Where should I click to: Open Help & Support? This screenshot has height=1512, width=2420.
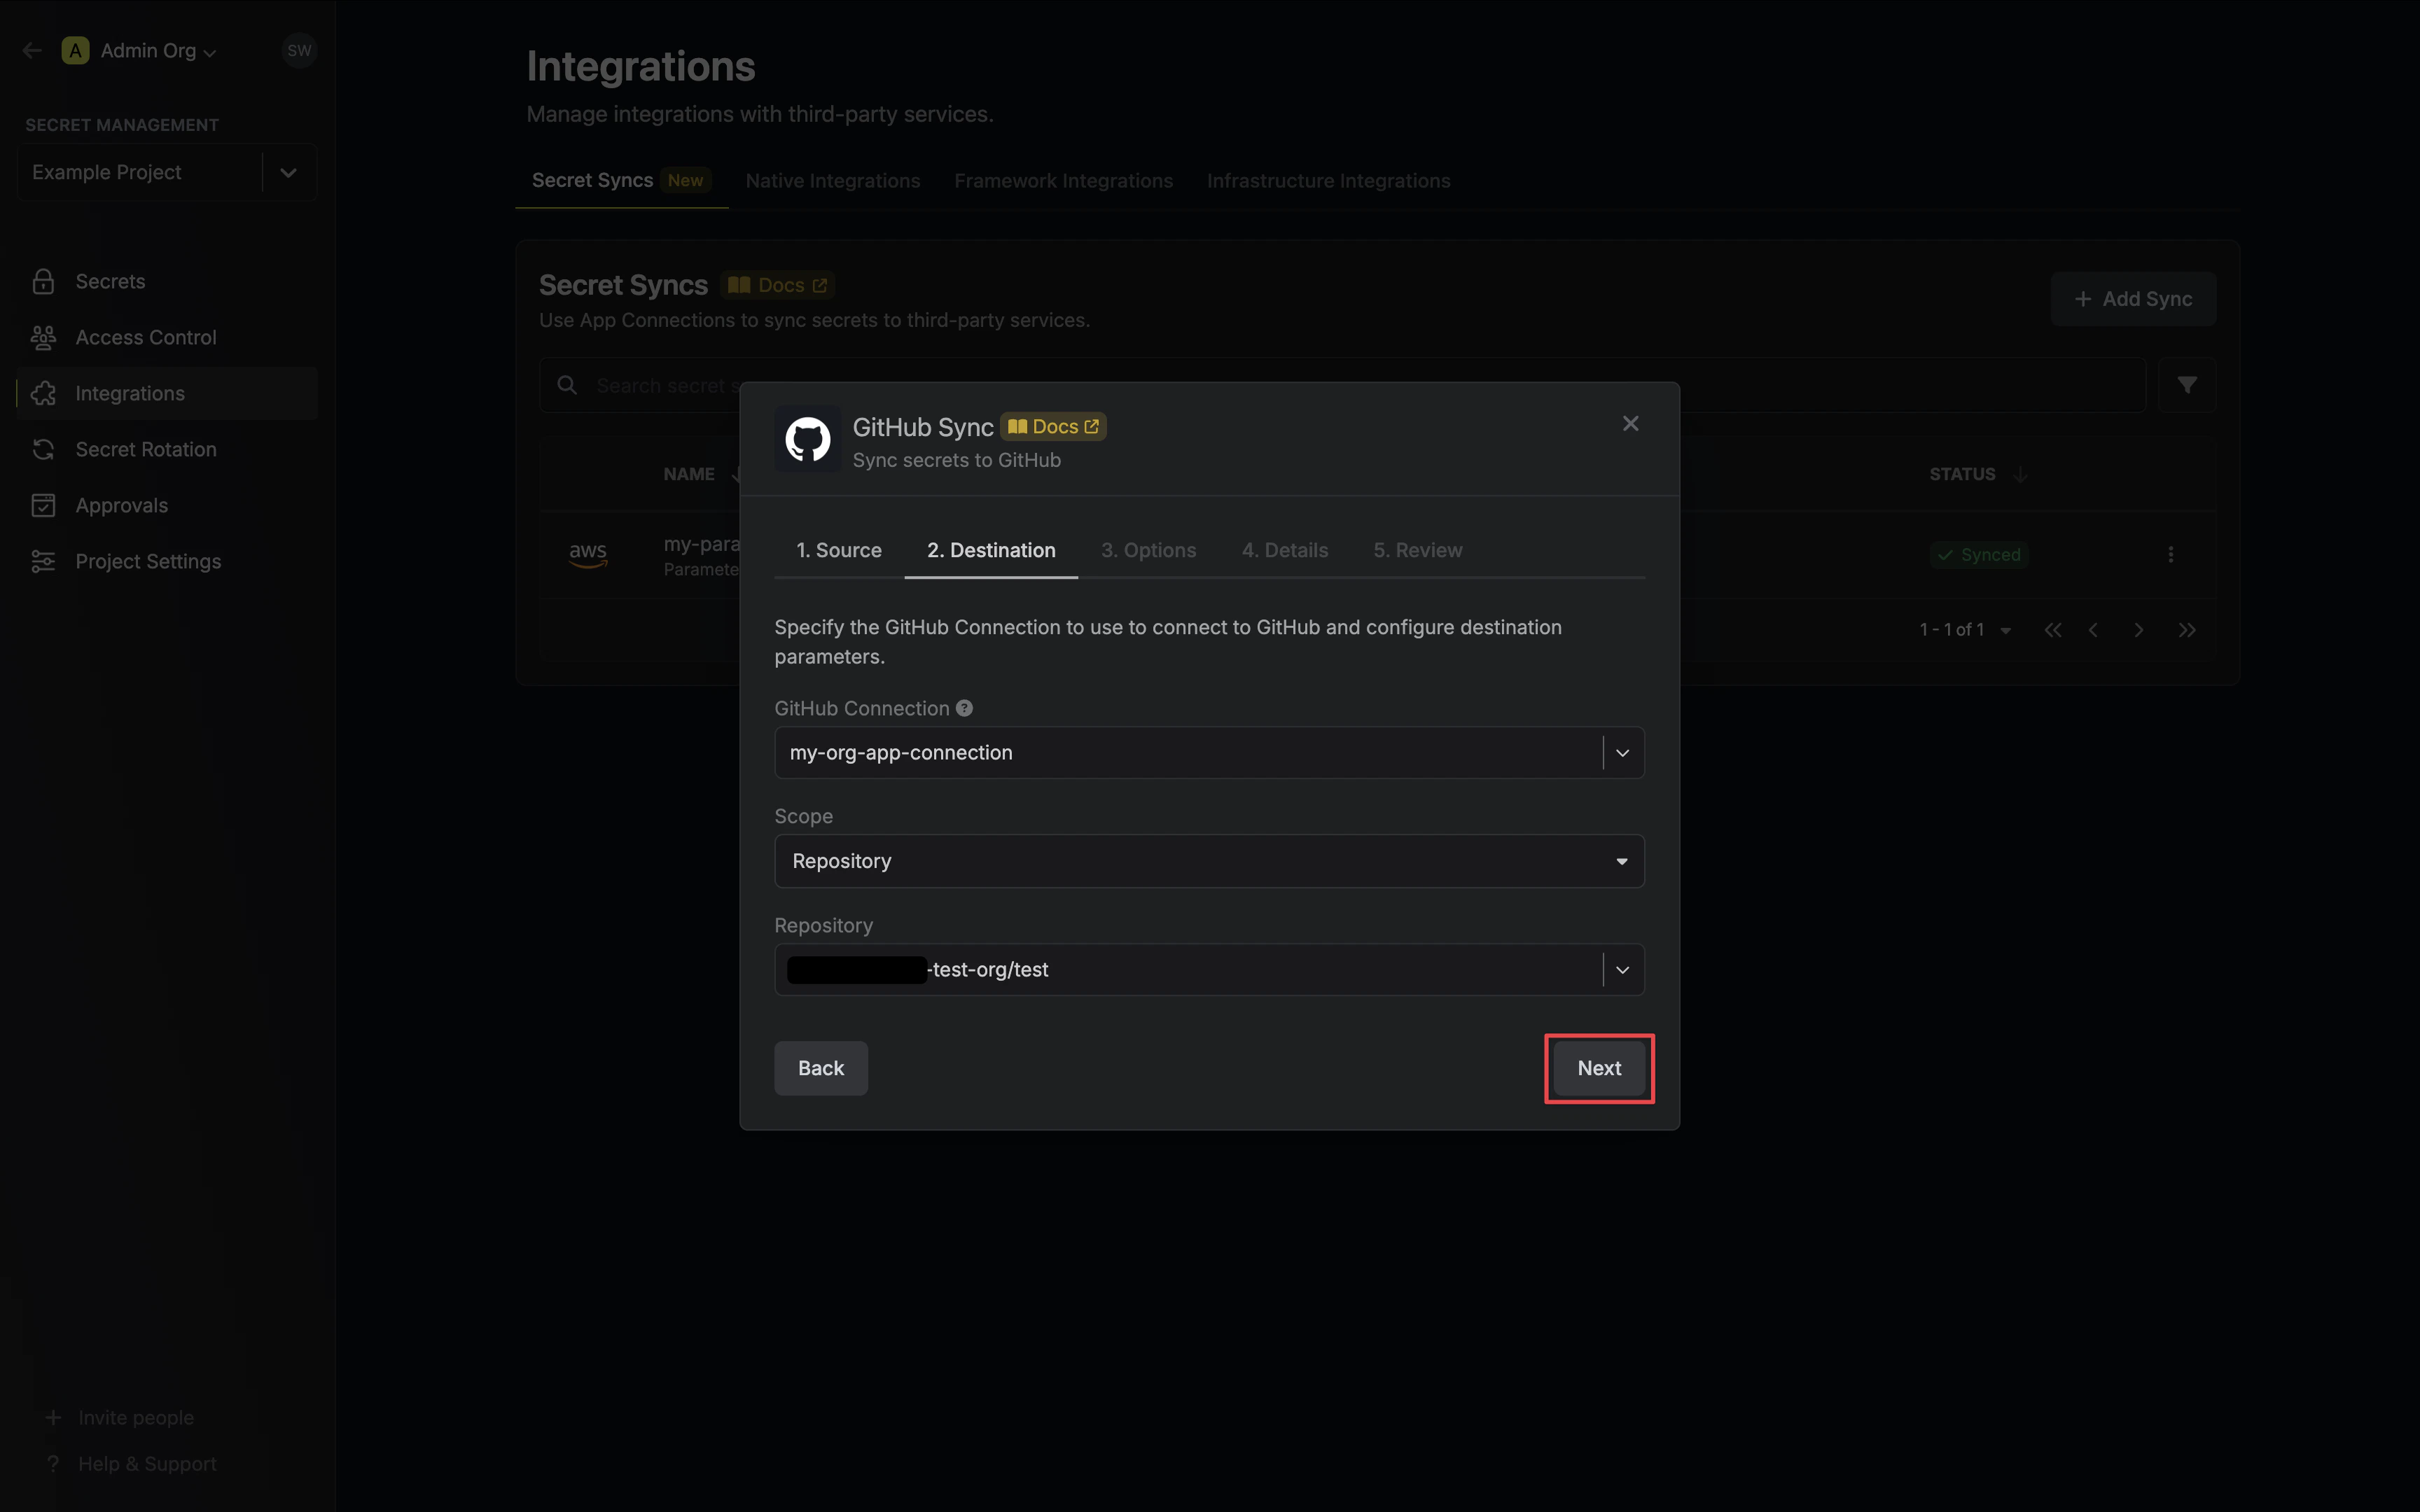coord(132,1463)
